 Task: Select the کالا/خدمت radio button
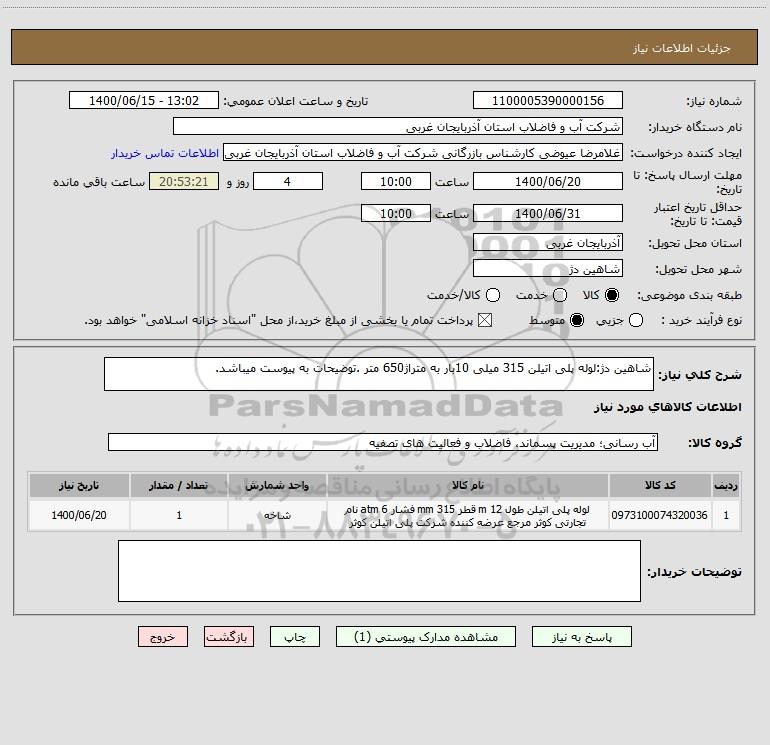(x=493, y=295)
